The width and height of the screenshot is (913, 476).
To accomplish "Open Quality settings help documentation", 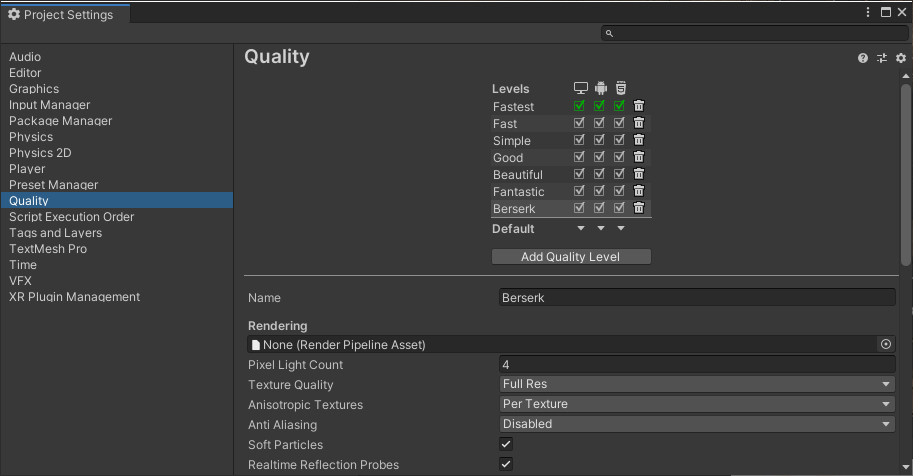I will [863, 59].
